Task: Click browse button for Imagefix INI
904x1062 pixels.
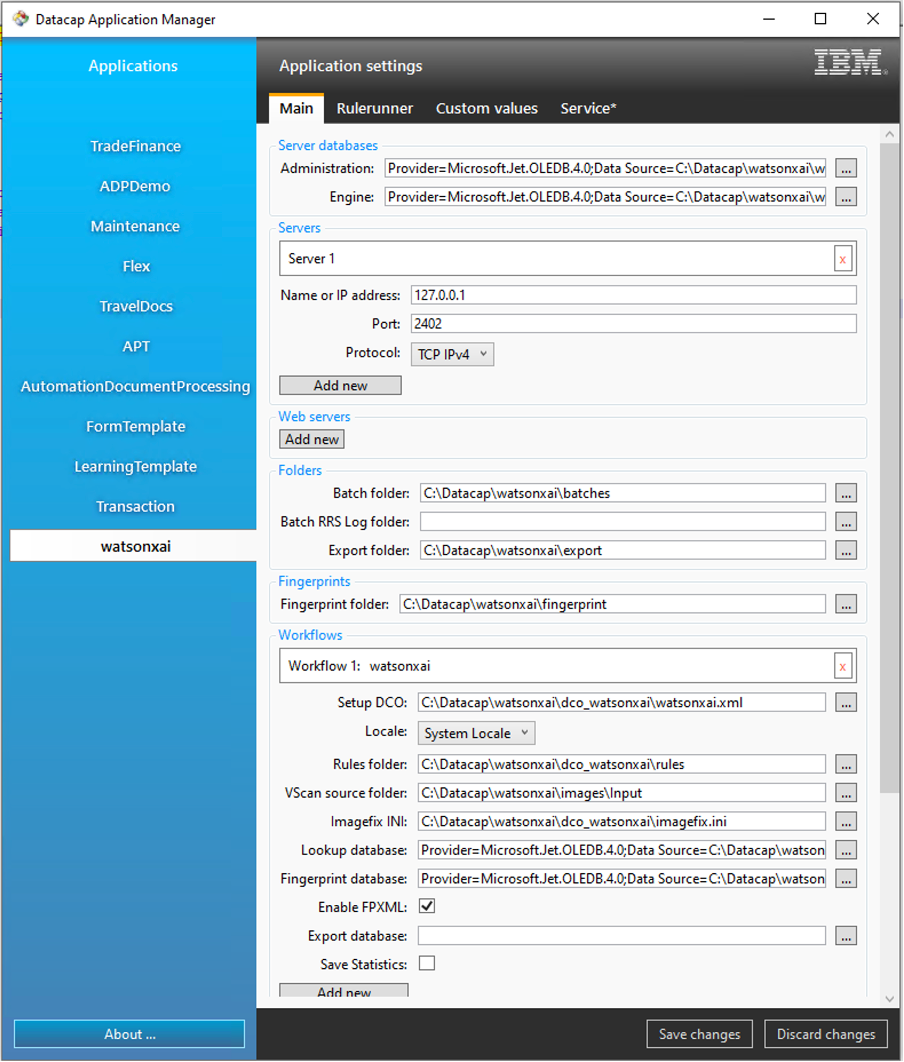Action: 846,821
